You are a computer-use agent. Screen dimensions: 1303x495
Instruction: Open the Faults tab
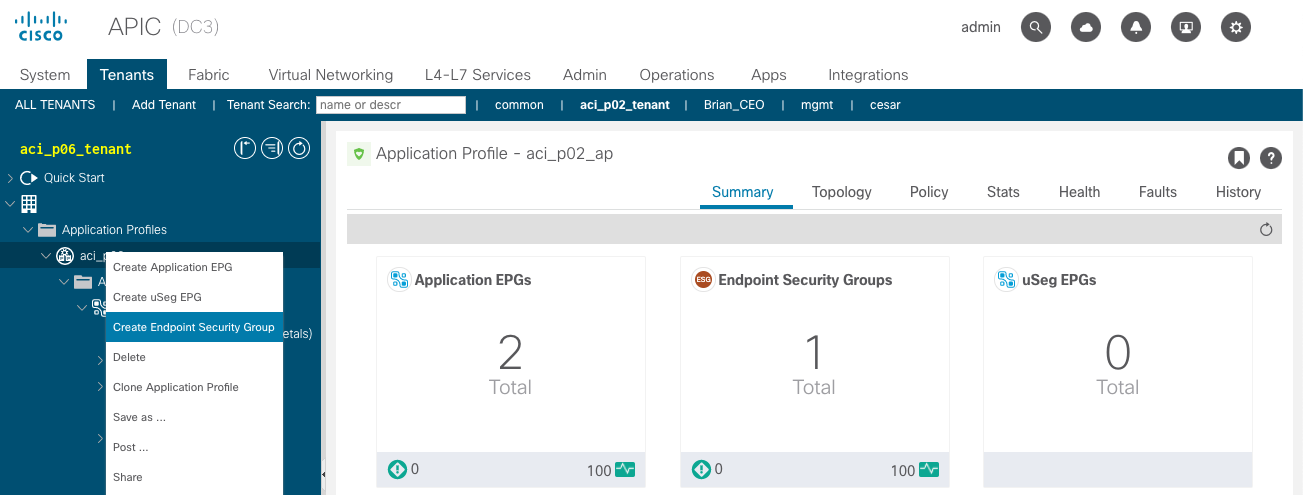[1157, 192]
